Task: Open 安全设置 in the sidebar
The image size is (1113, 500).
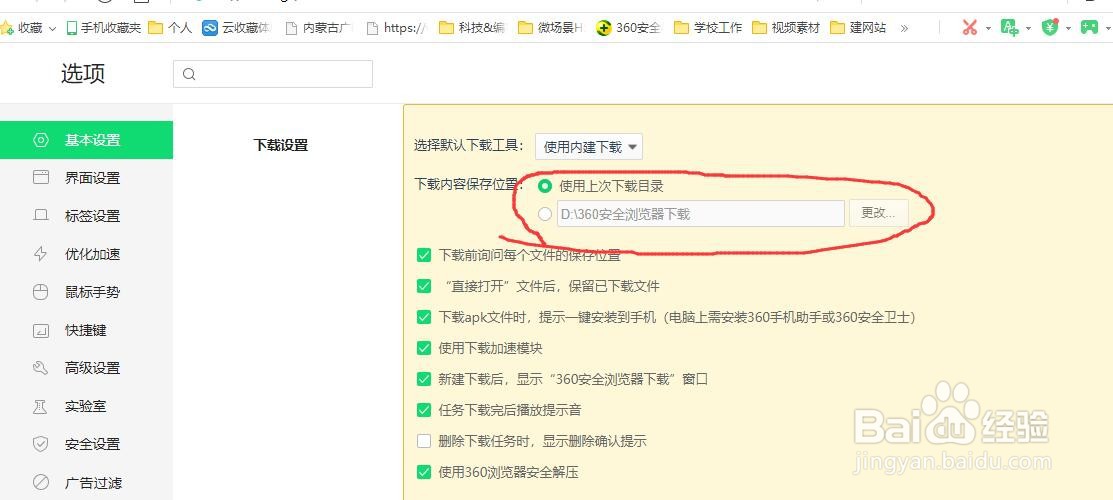Action: coord(87,444)
